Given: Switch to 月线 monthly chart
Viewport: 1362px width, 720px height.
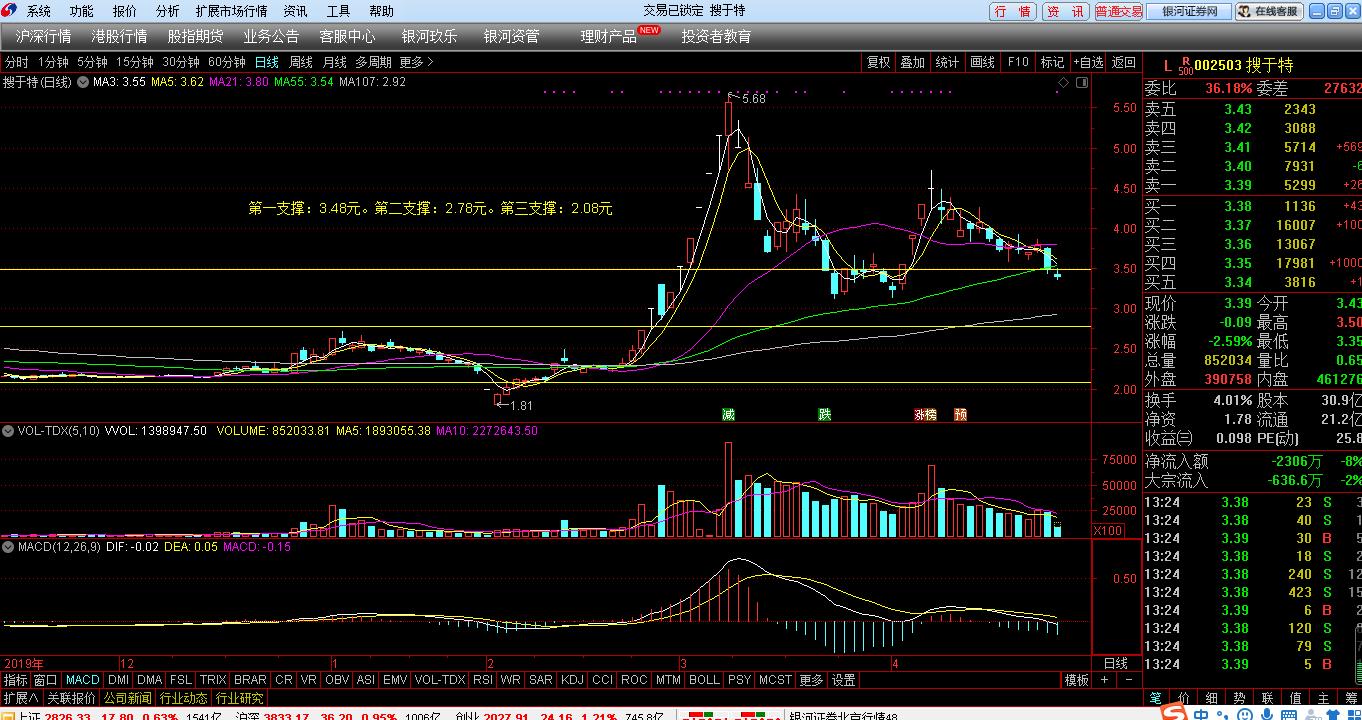Looking at the screenshot, I should (334, 62).
